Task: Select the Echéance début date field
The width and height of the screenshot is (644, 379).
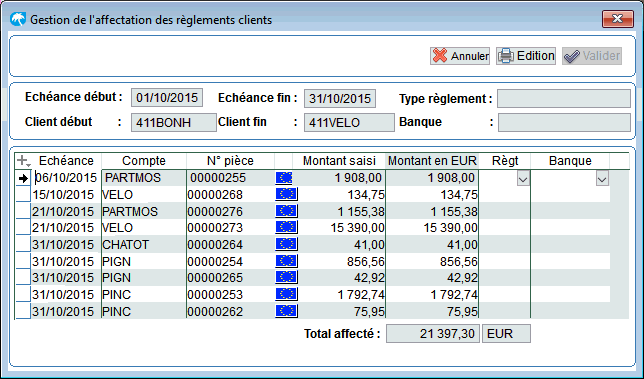Action: coord(167,98)
